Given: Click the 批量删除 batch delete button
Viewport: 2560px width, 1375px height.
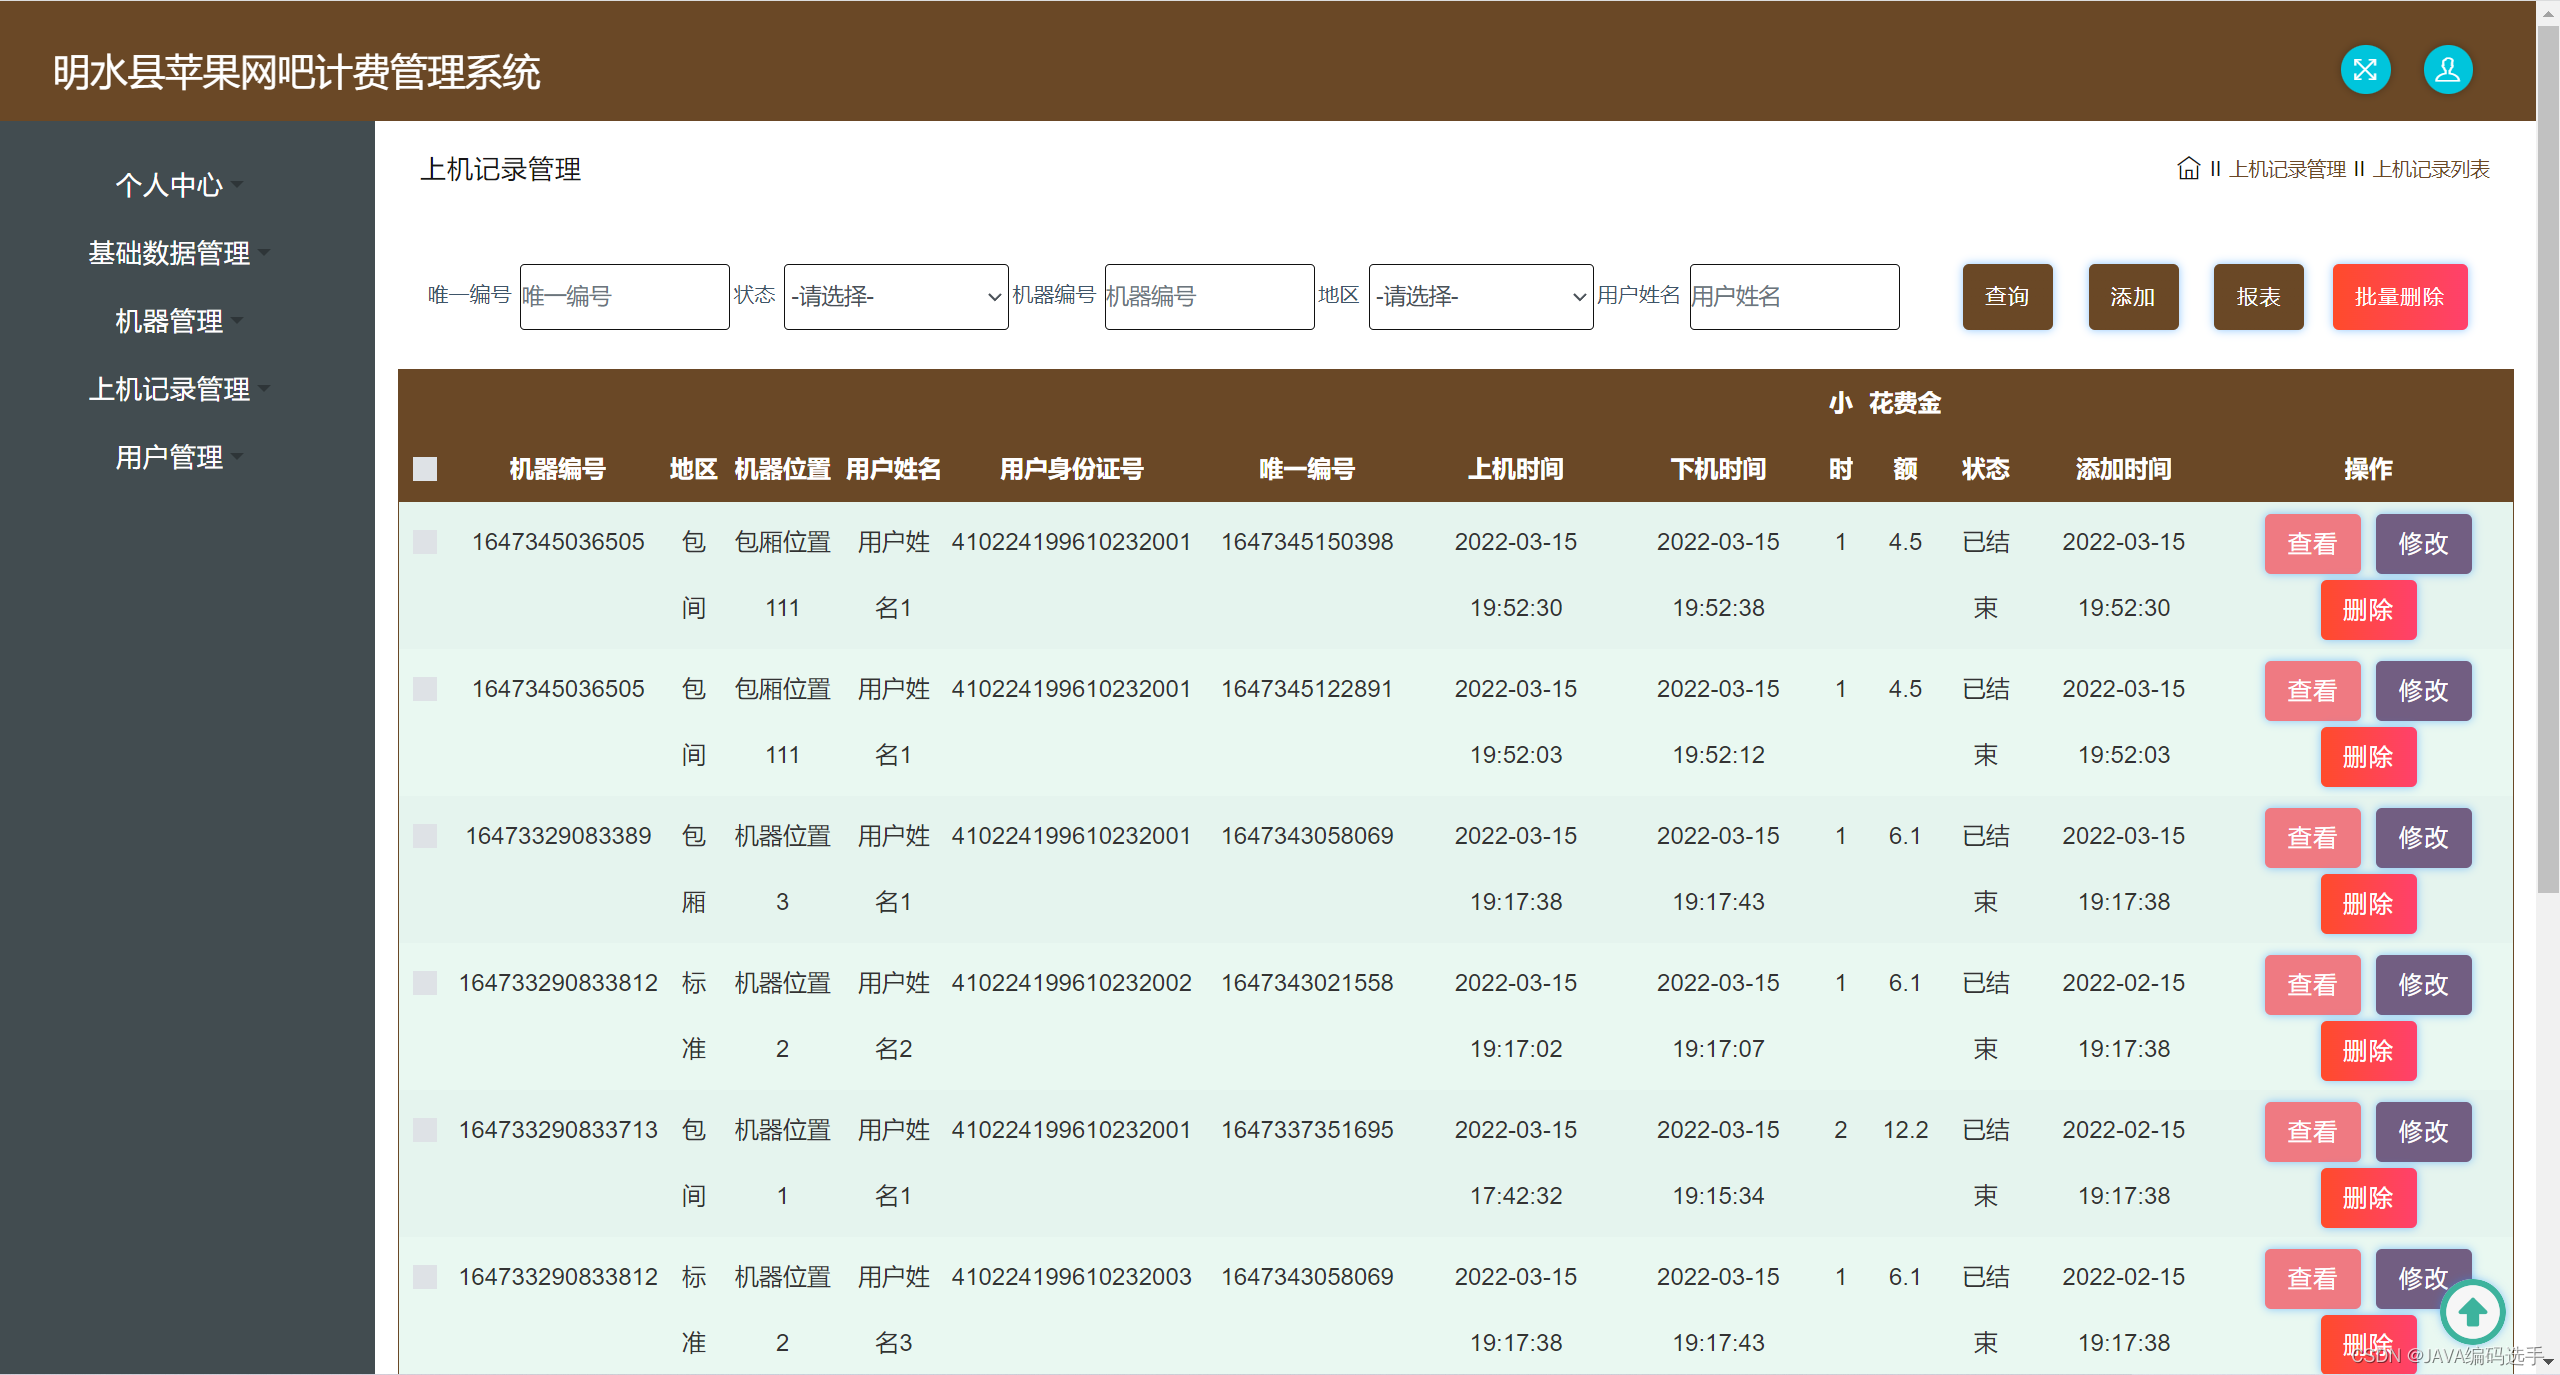Looking at the screenshot, I should [2400, 297].
